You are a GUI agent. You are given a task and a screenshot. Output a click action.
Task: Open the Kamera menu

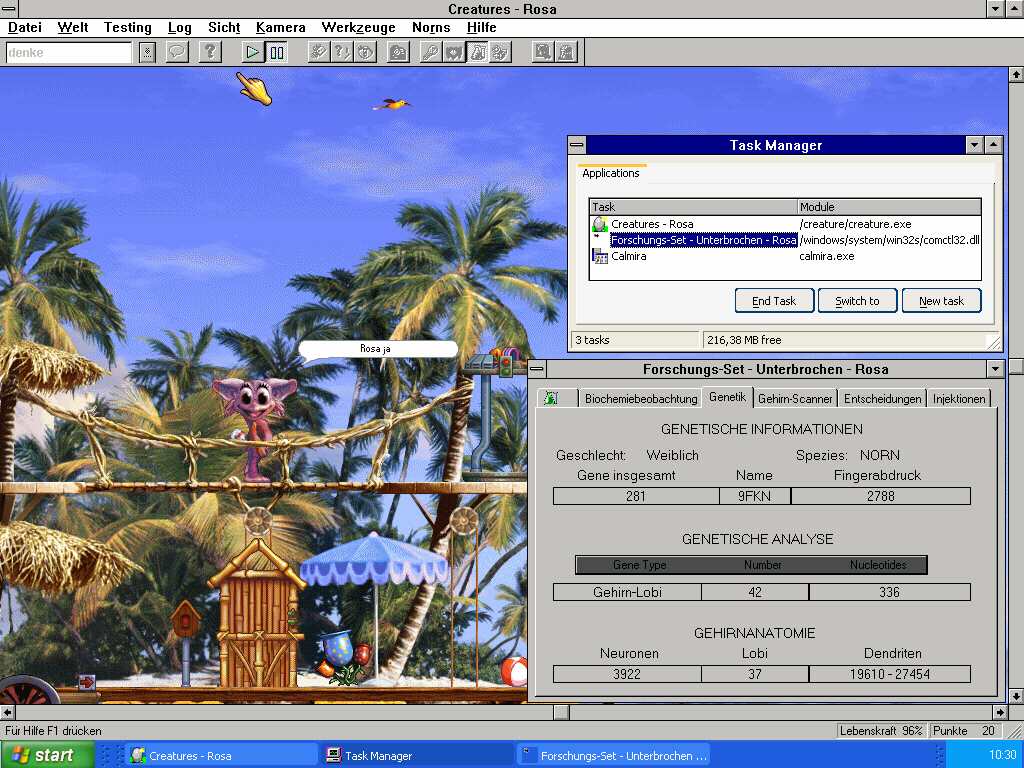281,27
